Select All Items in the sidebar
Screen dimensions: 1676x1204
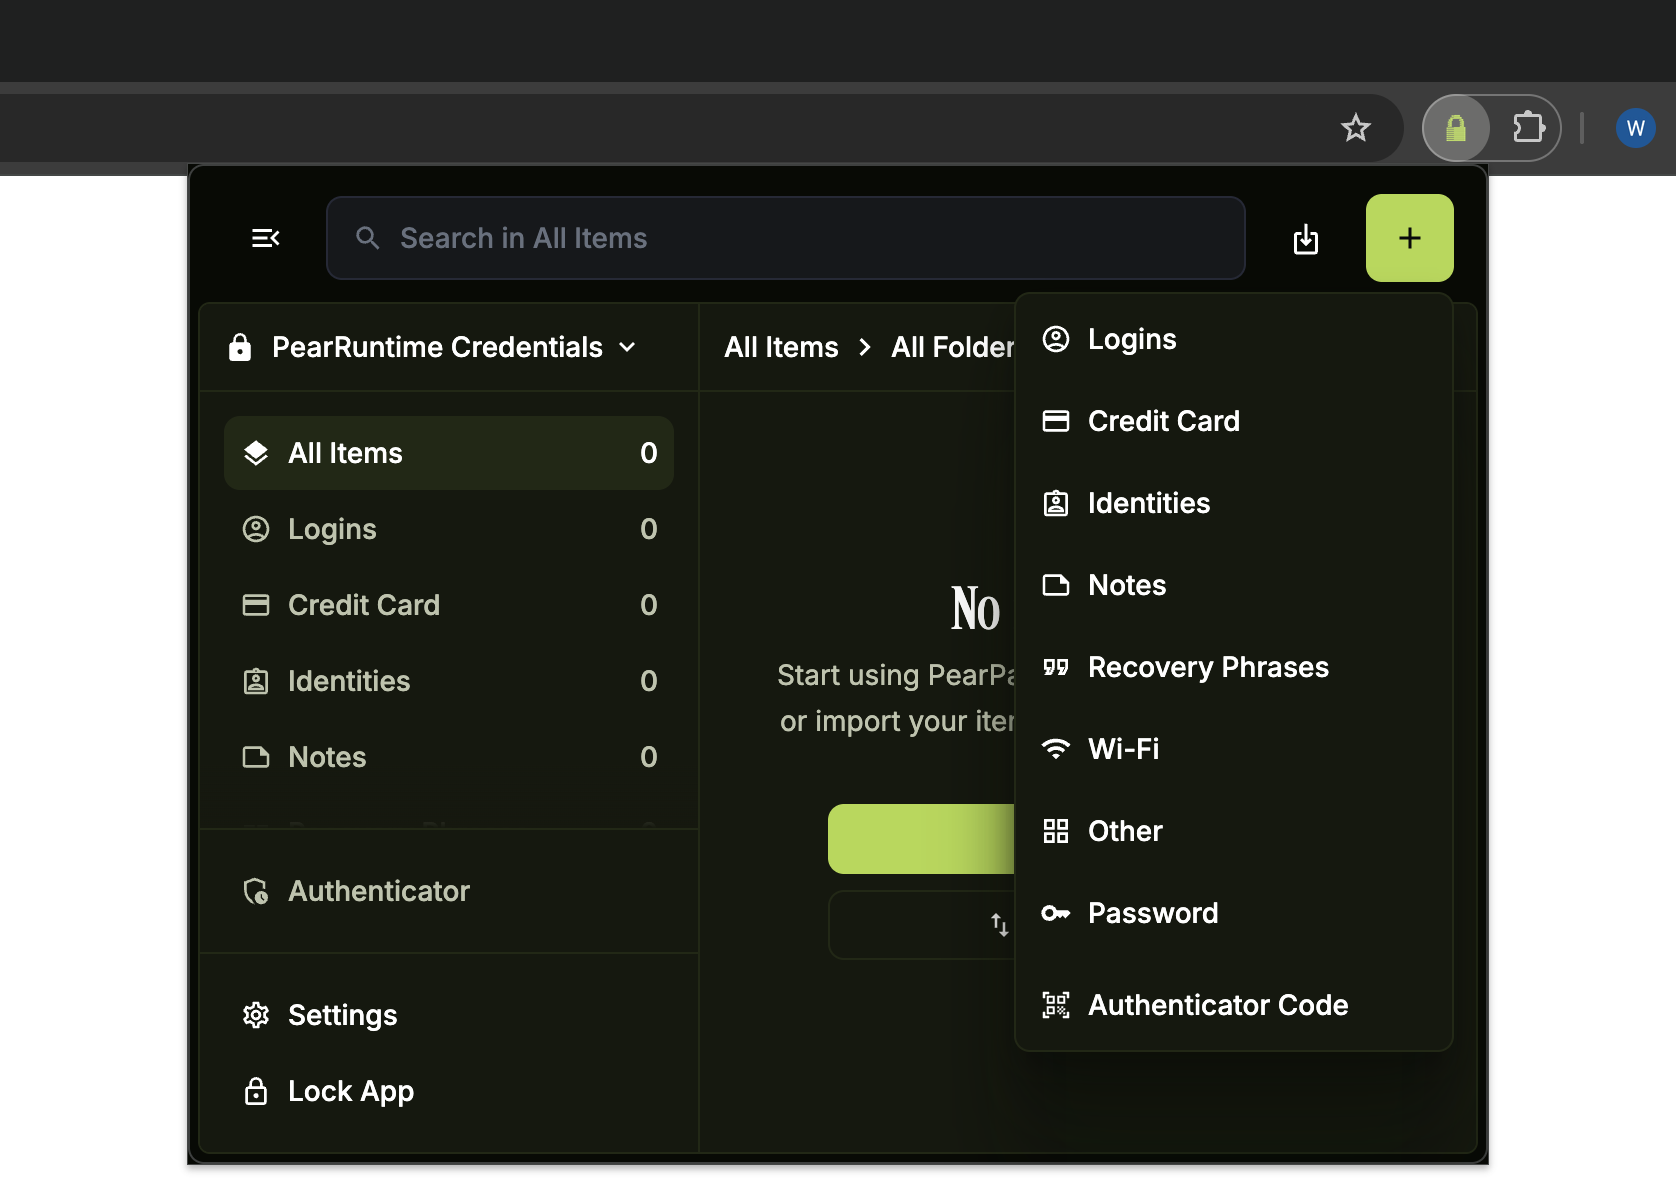tap(449, 453)
